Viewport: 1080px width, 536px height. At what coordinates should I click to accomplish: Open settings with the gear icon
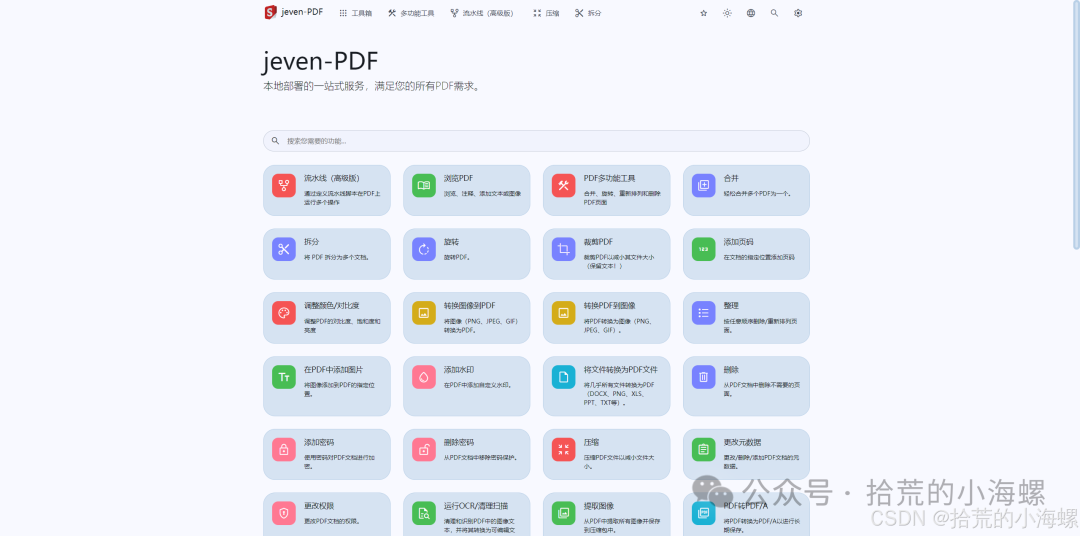[798, 13]
